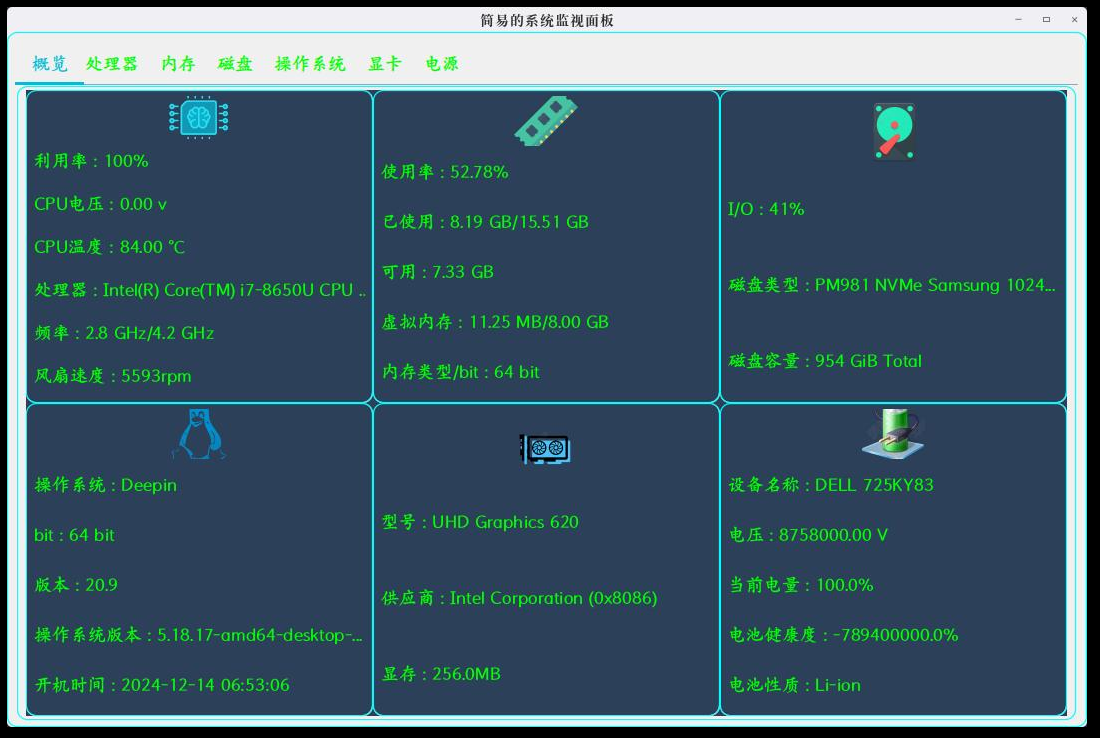Click the text 已使用 : 8.19 GB/15.51 GB
The height and width of the screenshot is (738, 1100).
pos(485,222)
